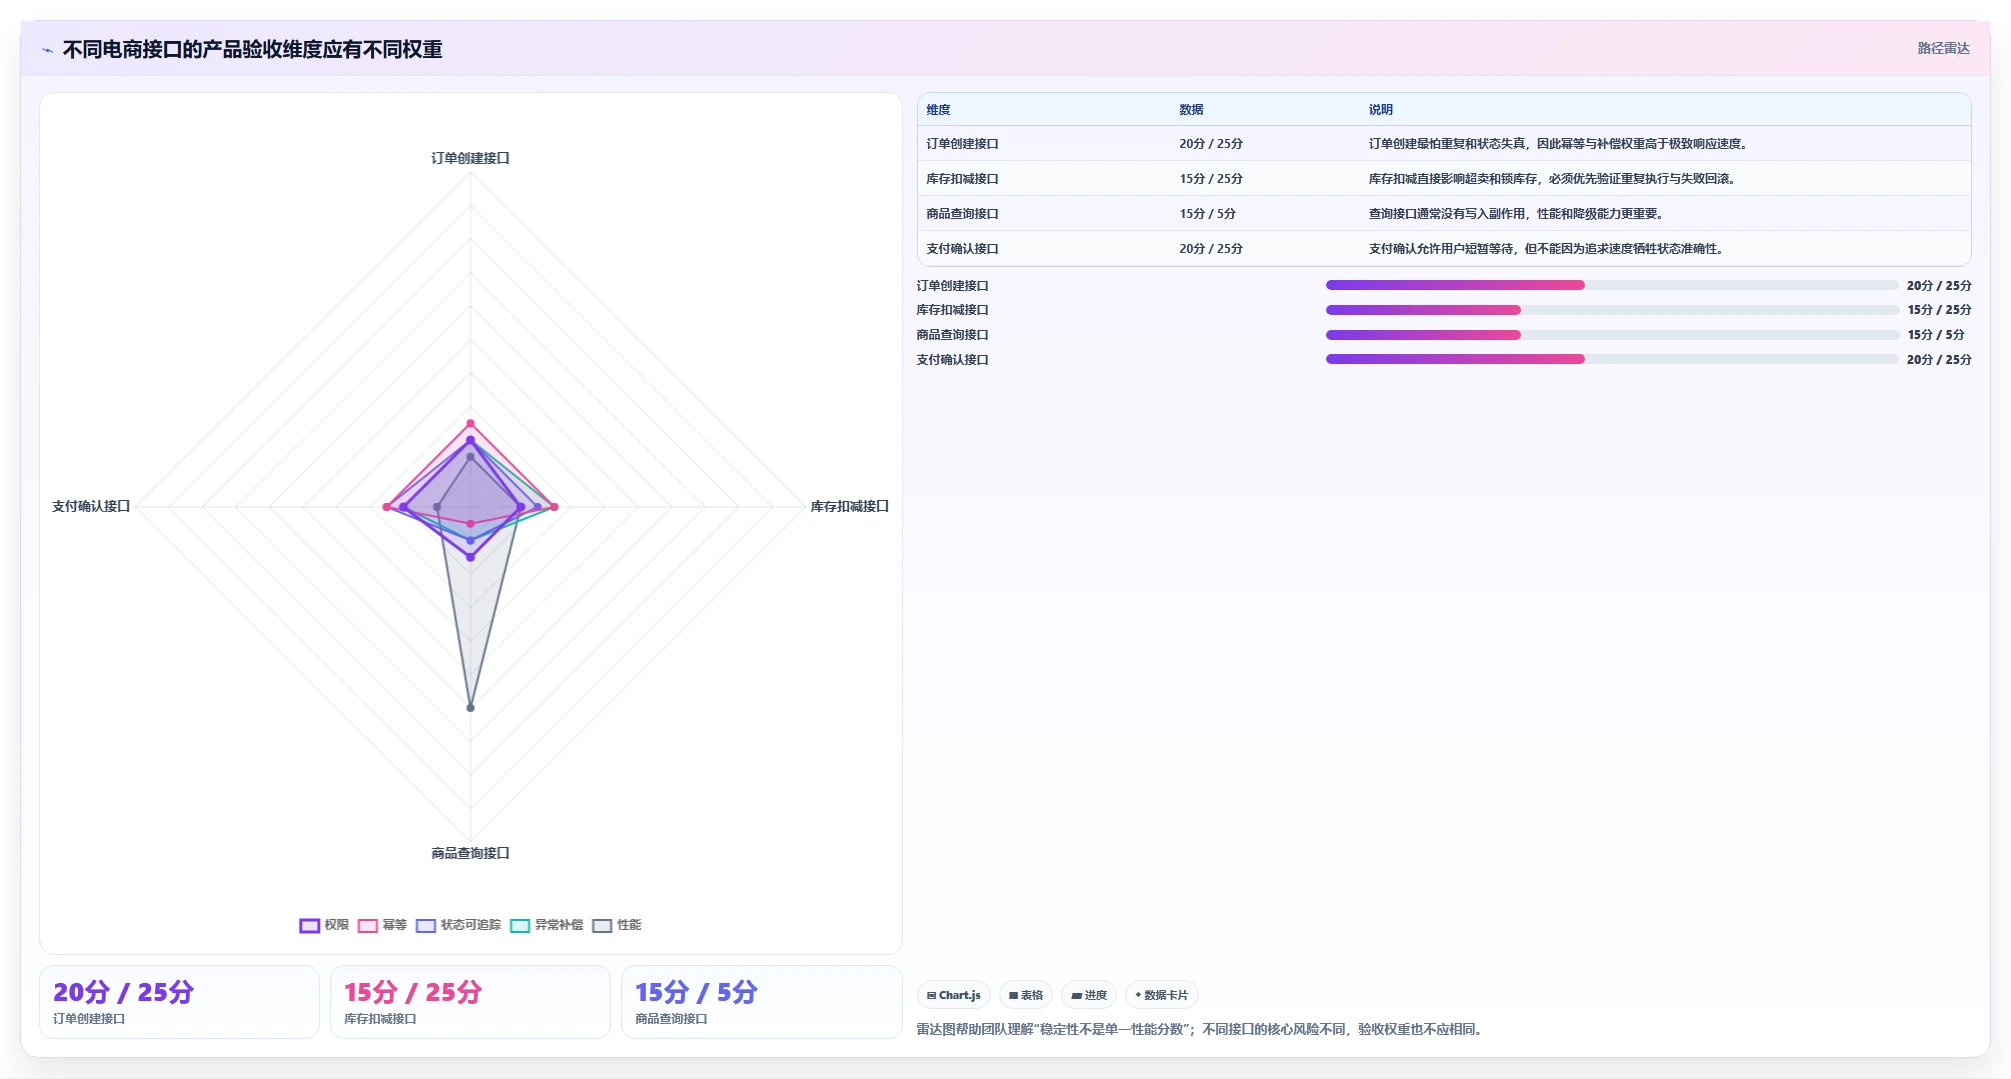Click description starting 查询接口通常没有写入副作用
2011x1079 pixels.
pos(1516,214)
